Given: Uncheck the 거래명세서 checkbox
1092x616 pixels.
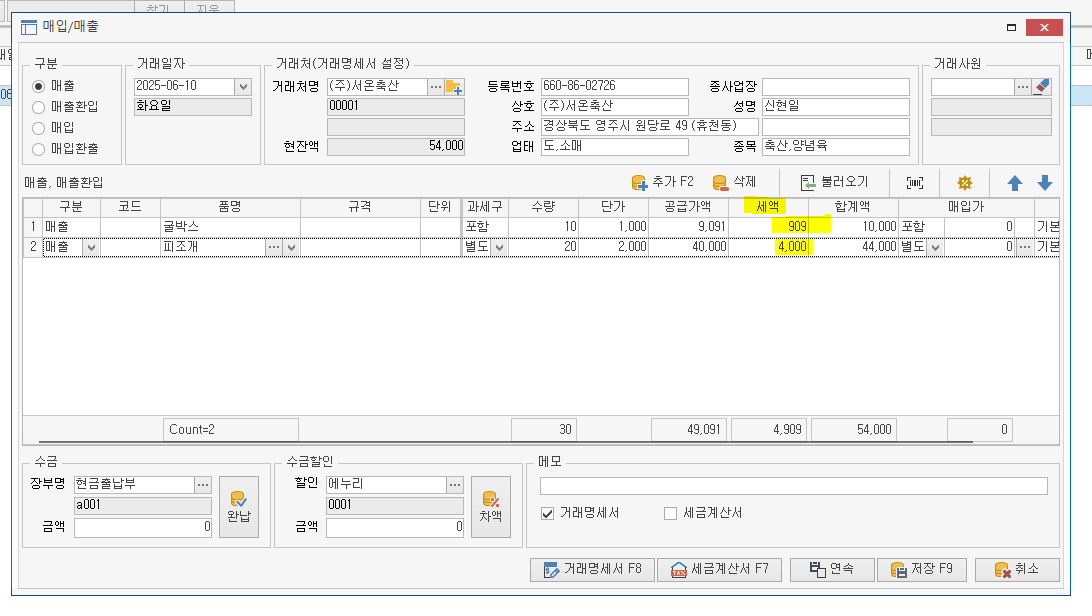Looking at the screenshot, I should tap(547, 513).
